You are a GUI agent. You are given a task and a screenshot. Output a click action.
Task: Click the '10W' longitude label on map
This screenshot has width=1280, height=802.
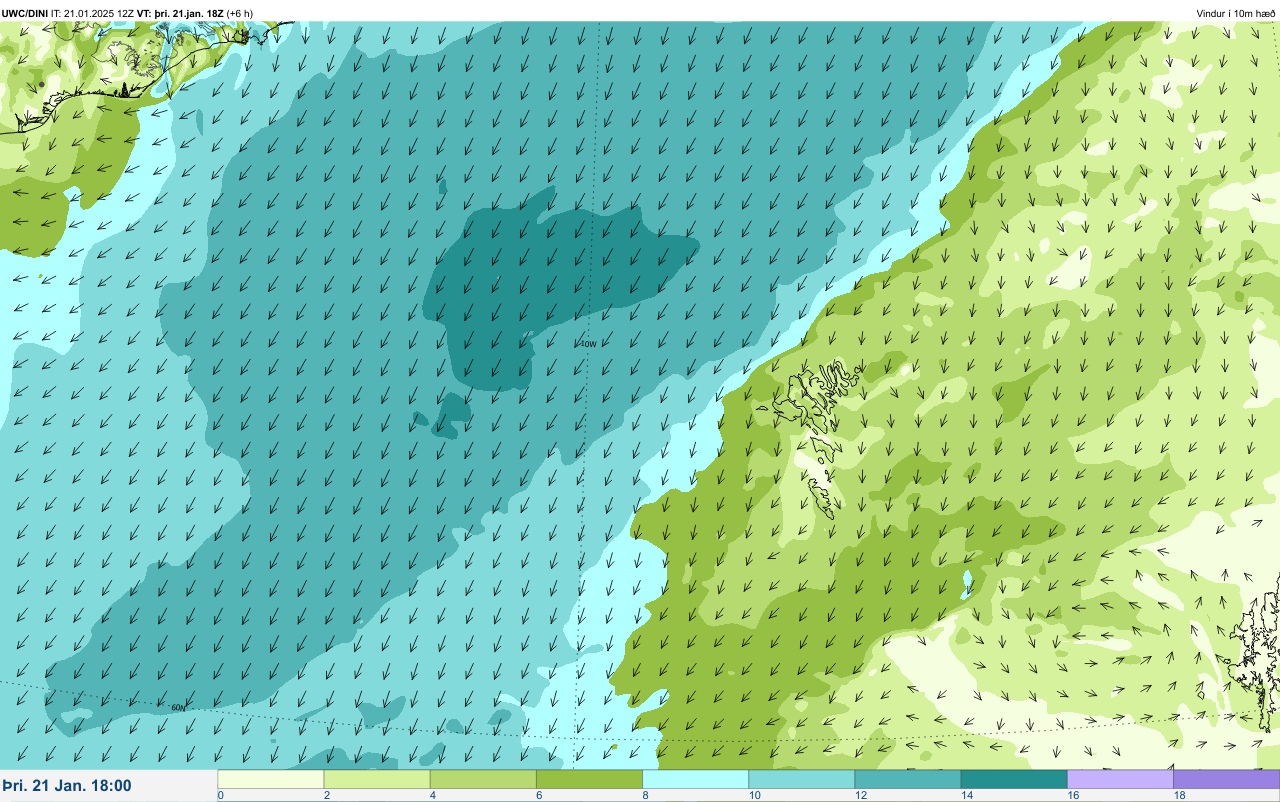coord(588,344)
